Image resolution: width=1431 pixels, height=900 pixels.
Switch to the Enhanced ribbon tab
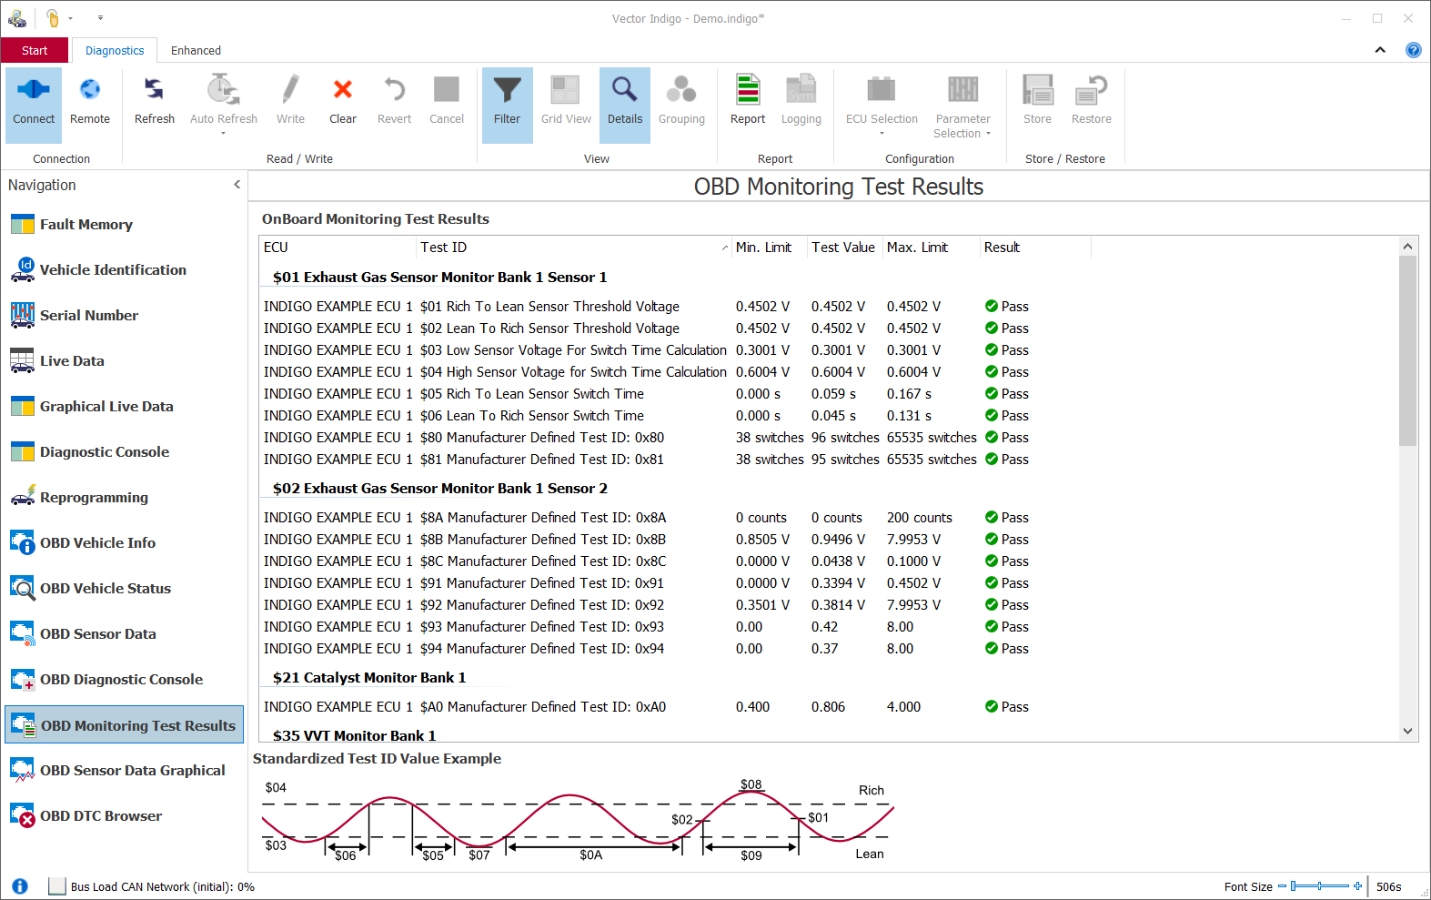[x=196, y=50]
